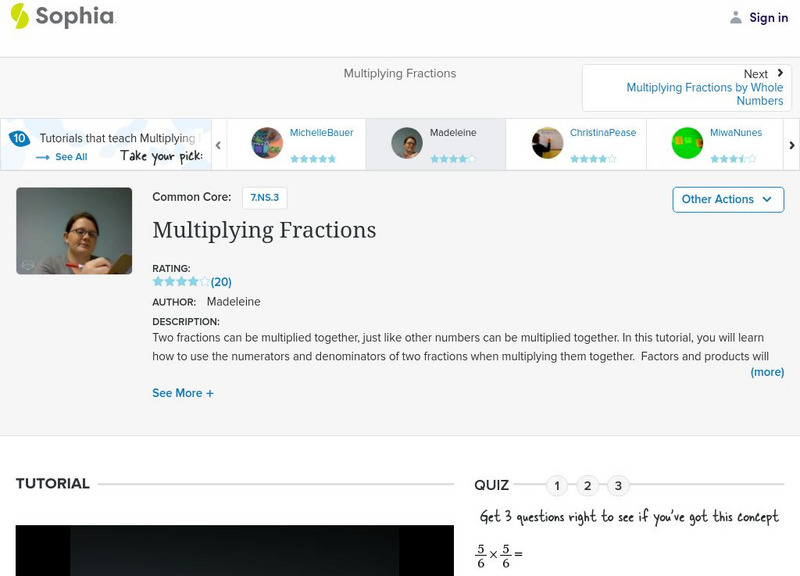Expand description with See More +

(183, 393)
